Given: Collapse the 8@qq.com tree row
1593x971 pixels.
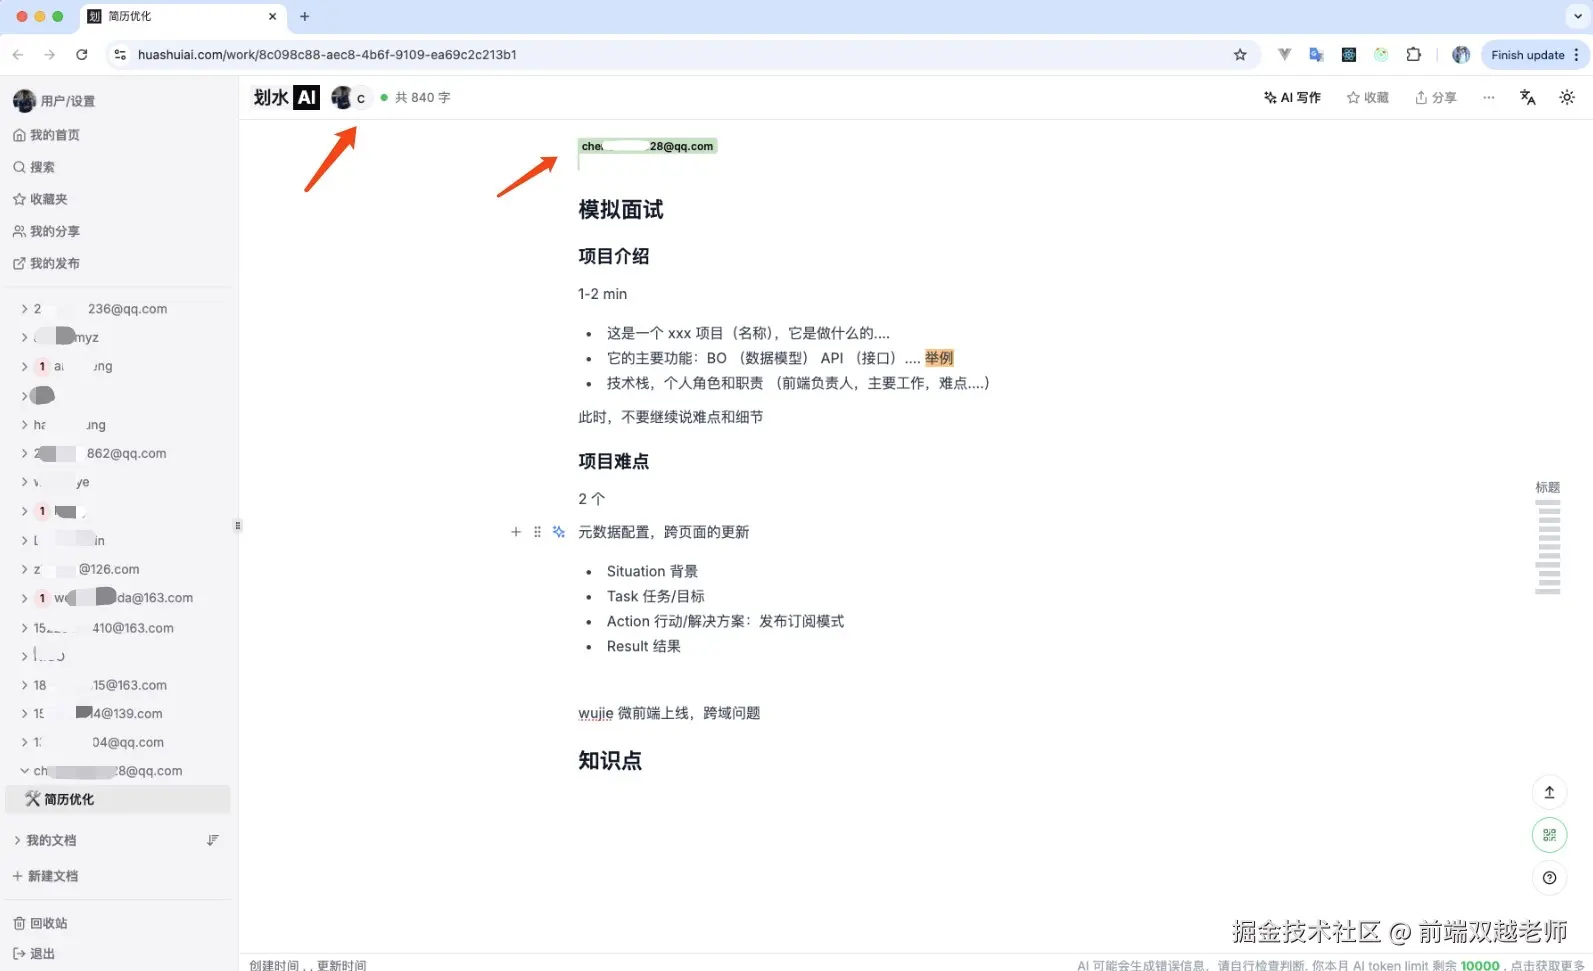Looking at the screenshot, I should pos(24,771).
